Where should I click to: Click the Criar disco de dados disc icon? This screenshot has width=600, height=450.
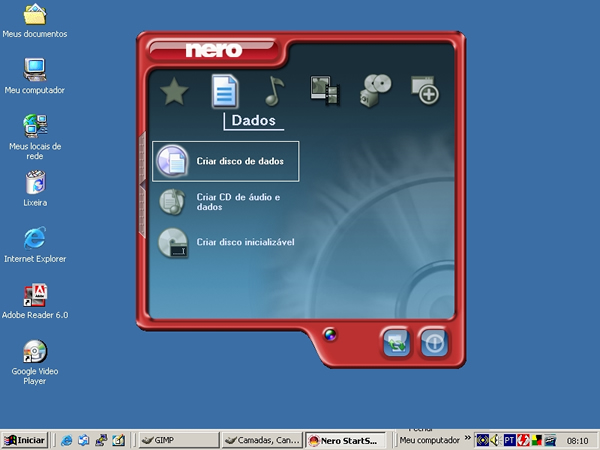point(172,161)
